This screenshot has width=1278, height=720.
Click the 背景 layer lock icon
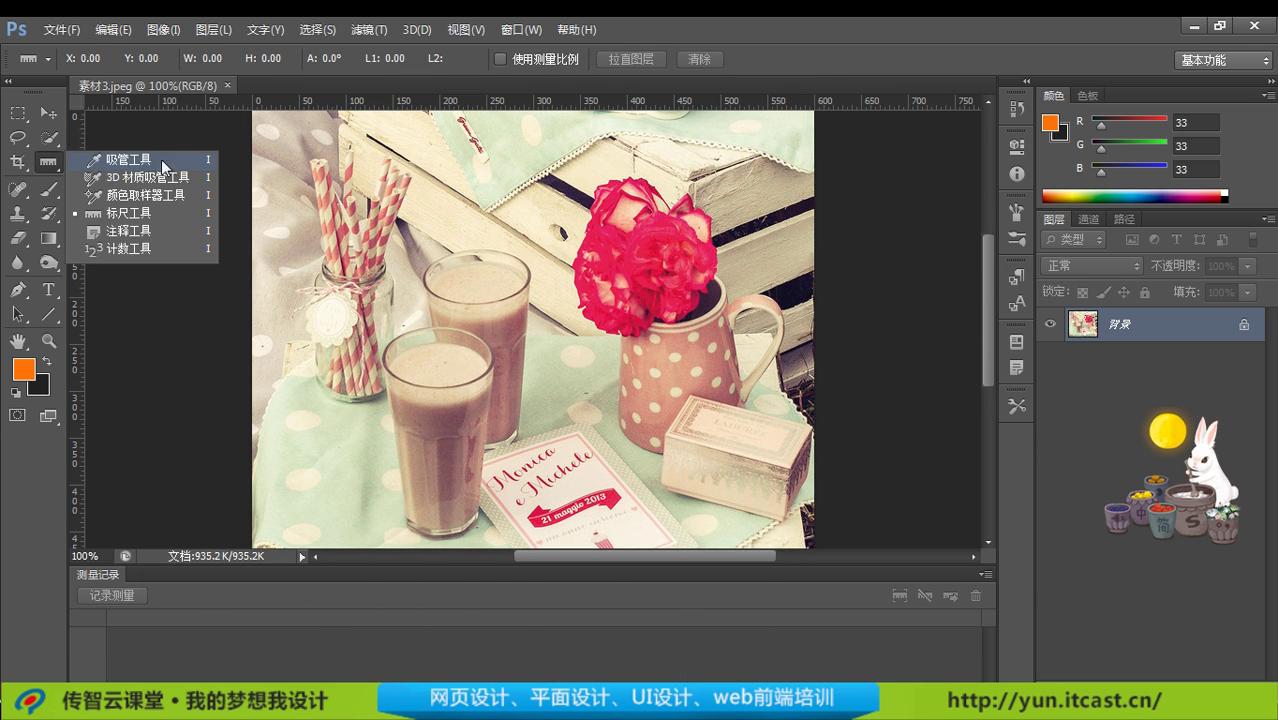pyautogui.click(x=1243, y=323)
